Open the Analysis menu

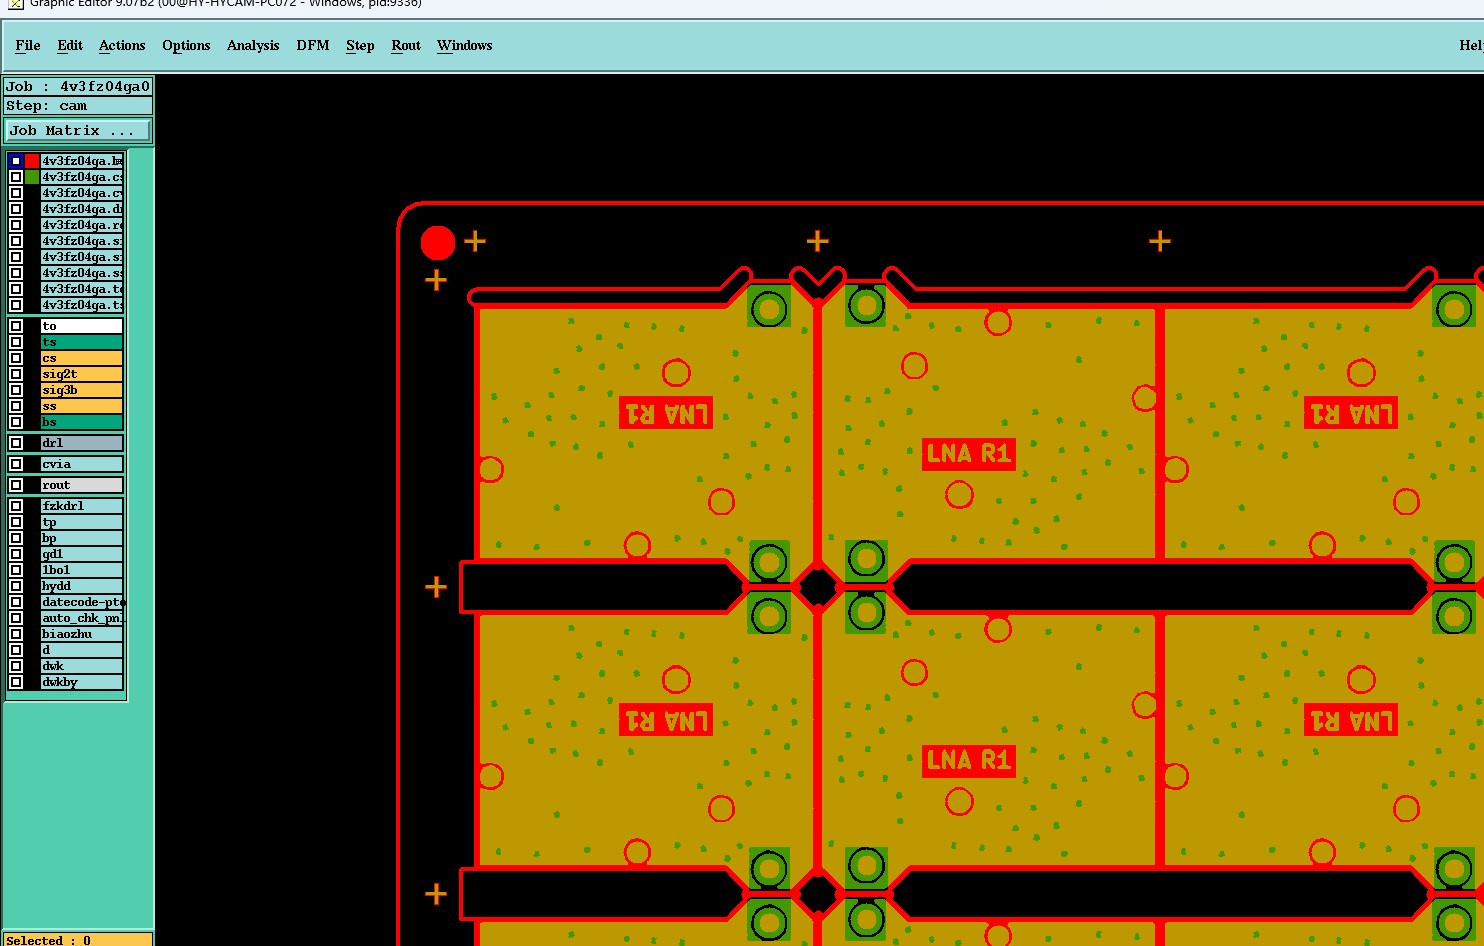pos(253,45)
